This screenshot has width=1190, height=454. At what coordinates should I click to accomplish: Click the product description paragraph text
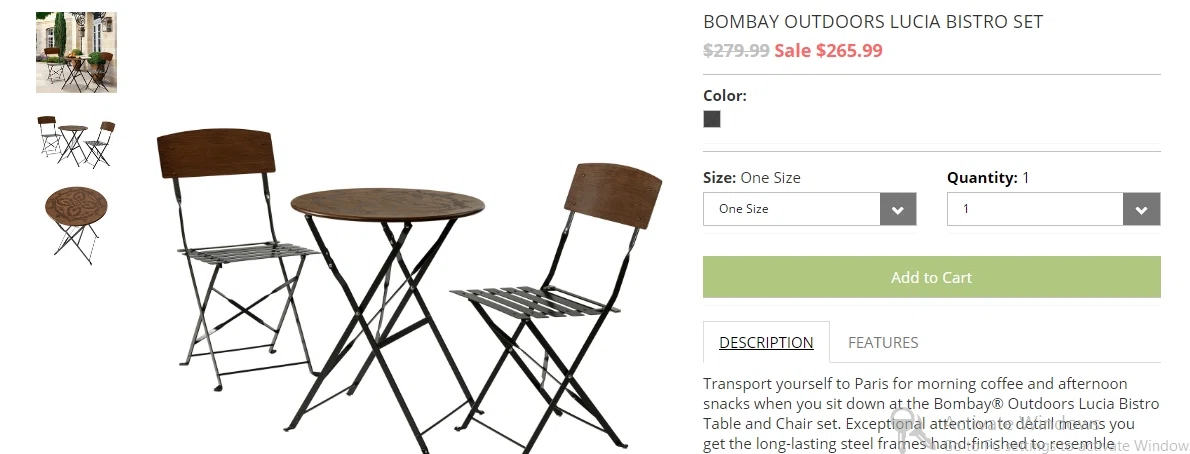pos(930,414)
